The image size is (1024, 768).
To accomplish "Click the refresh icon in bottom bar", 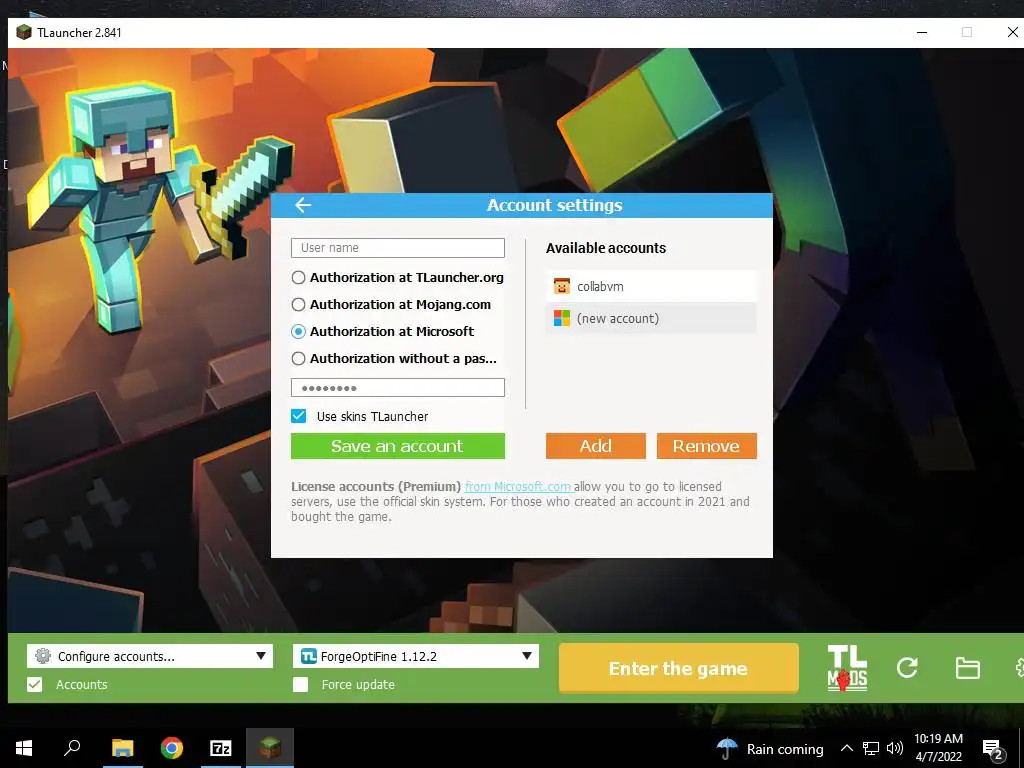I will click(x=907, y=667).
